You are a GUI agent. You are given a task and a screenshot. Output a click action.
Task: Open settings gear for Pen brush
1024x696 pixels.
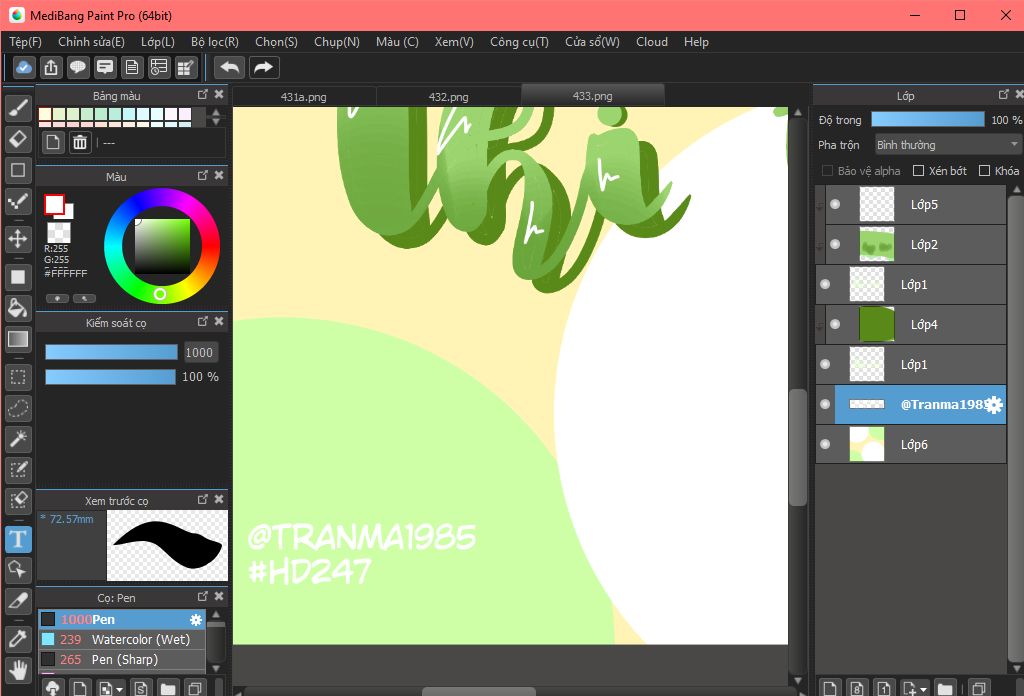[x=196, y=620]
